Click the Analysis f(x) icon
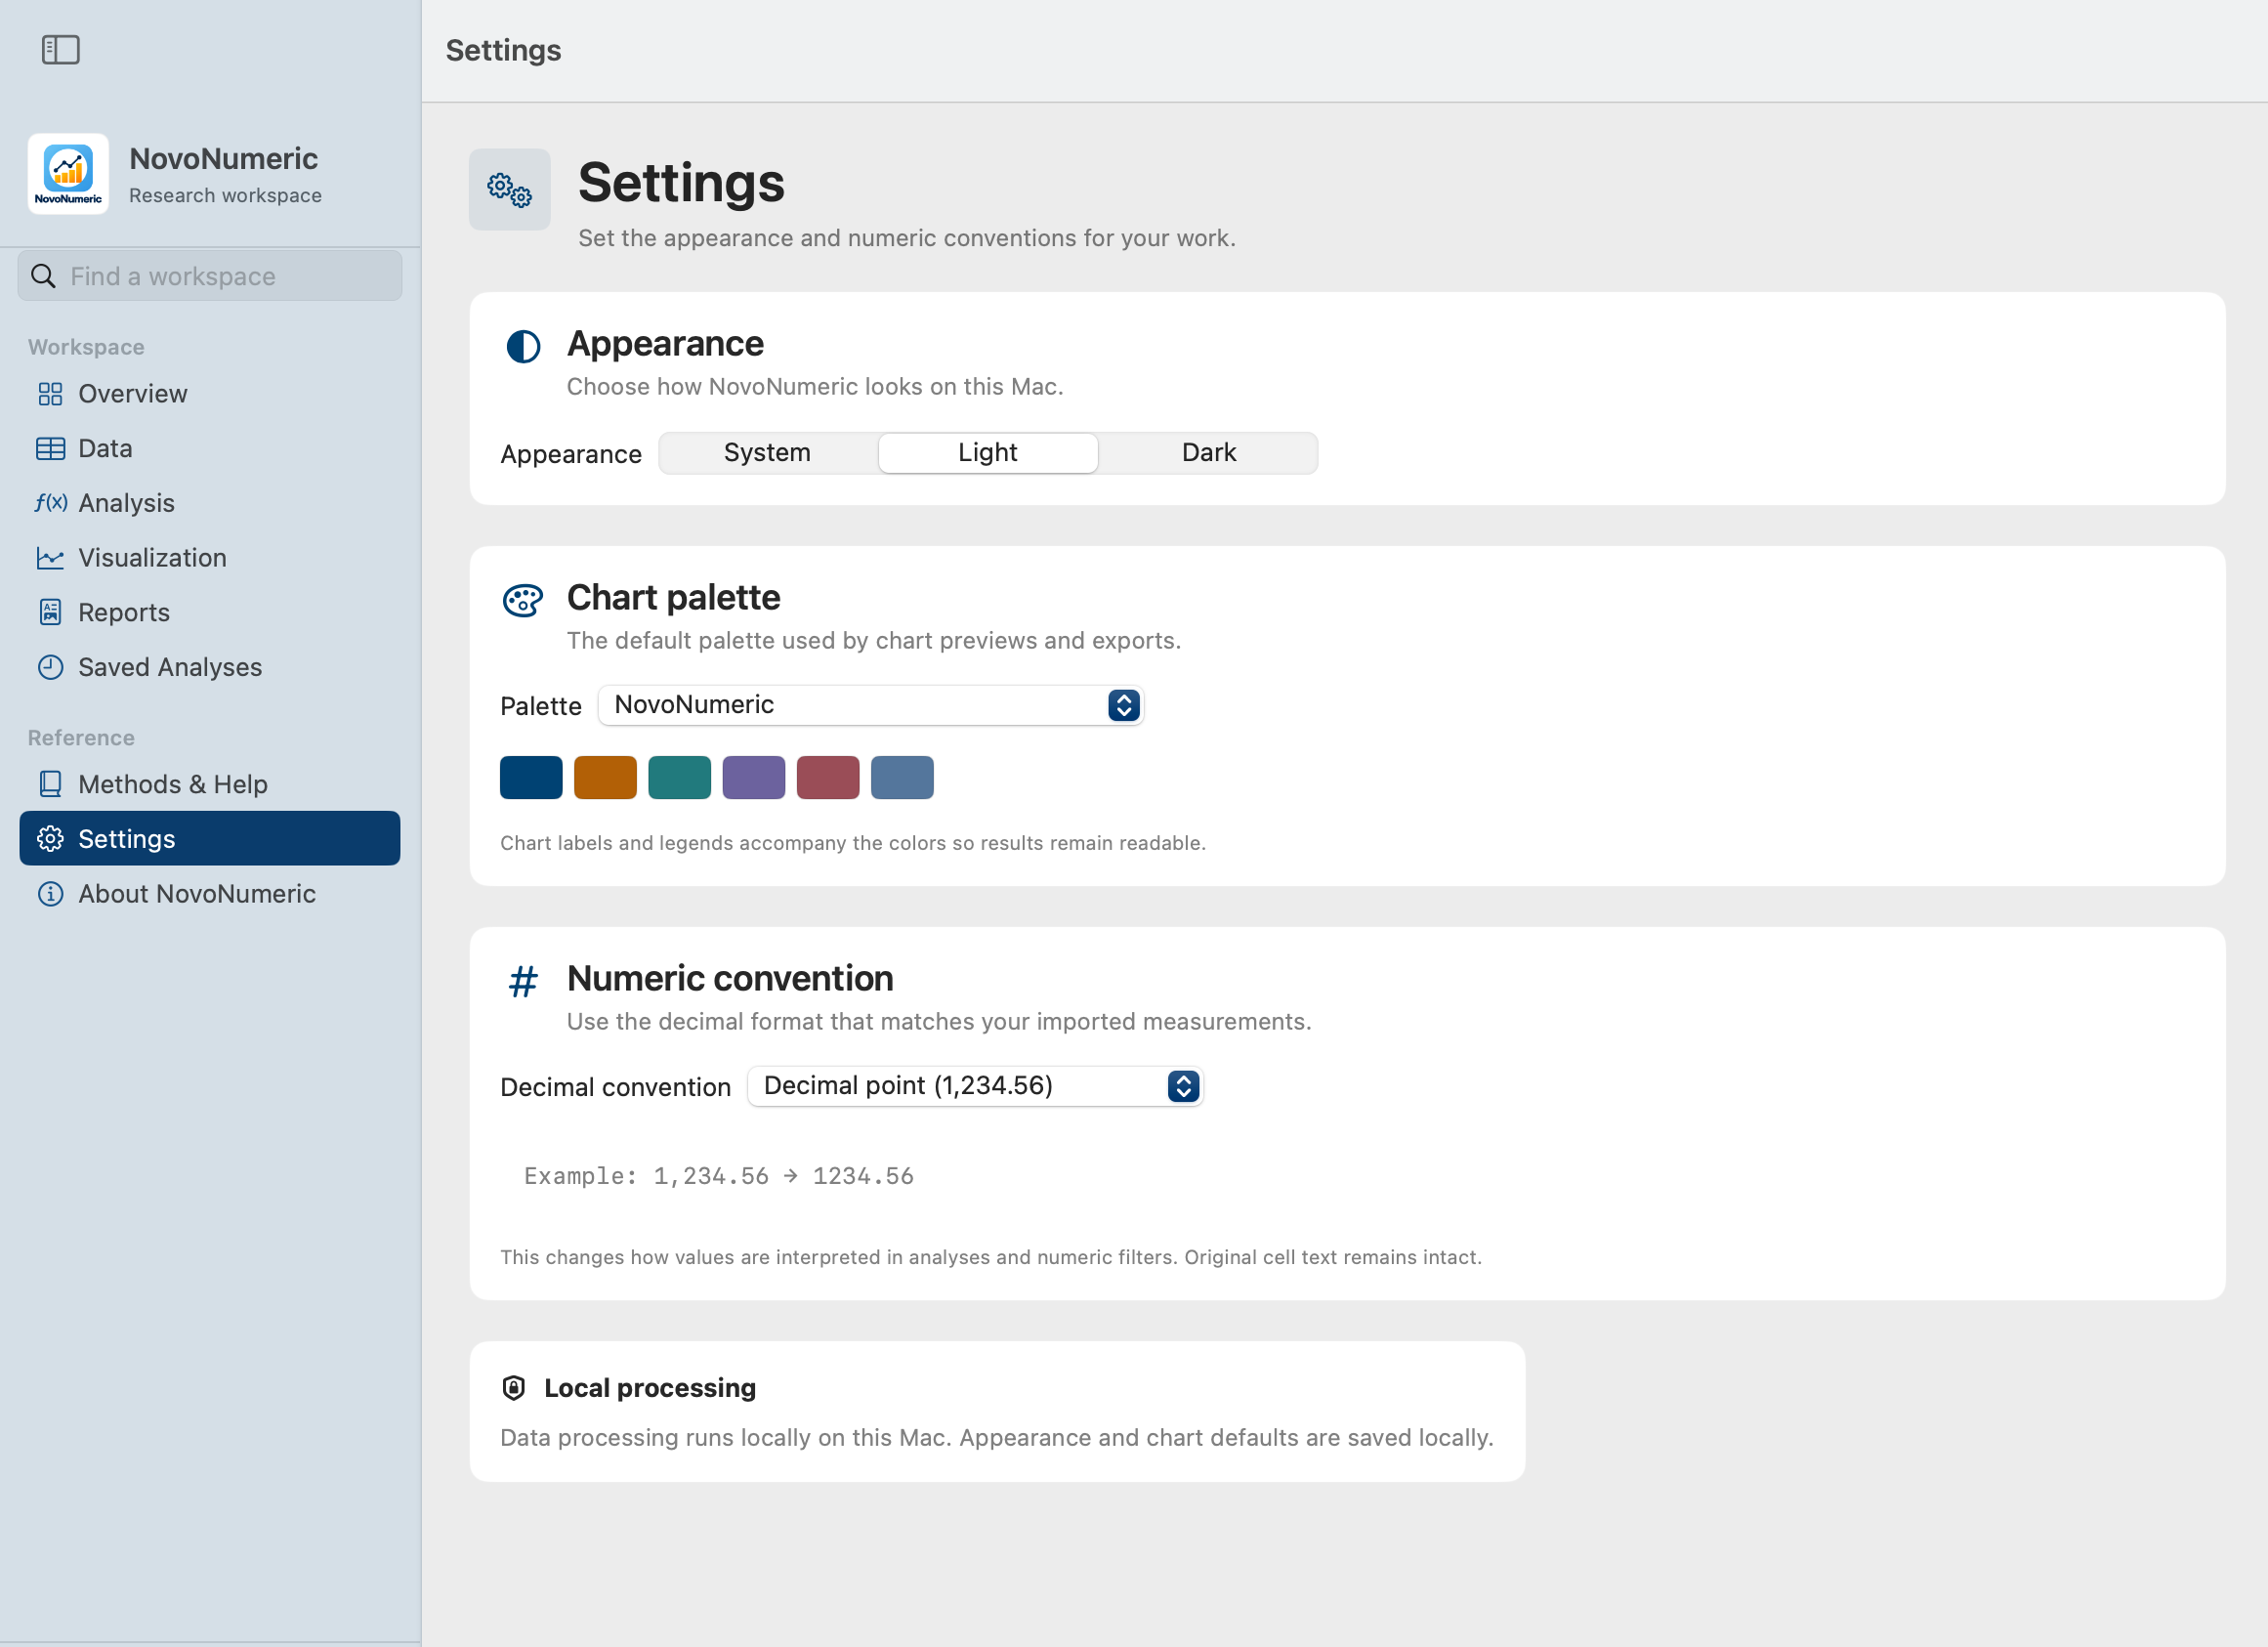This screenshot has height=1647, width=2268. (50, 503)
